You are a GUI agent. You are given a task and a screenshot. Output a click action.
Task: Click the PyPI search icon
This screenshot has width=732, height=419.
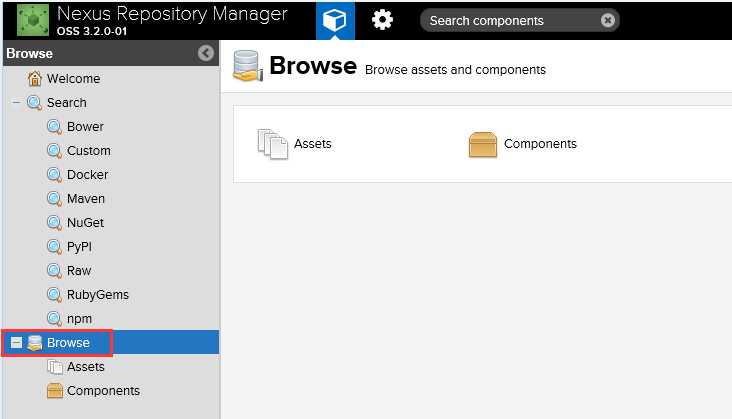pyautogui.click(x=55, y=246)
